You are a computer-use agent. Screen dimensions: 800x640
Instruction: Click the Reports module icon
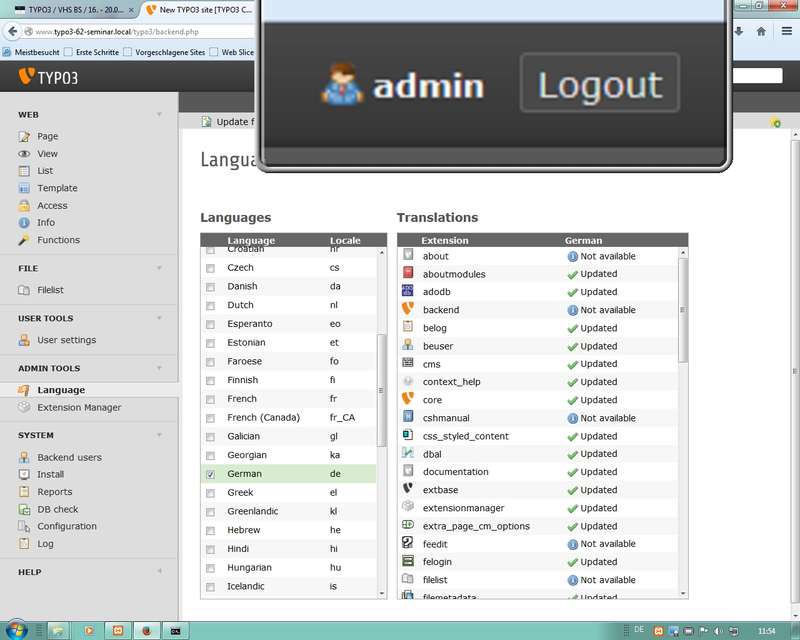[x=24, y=491]
